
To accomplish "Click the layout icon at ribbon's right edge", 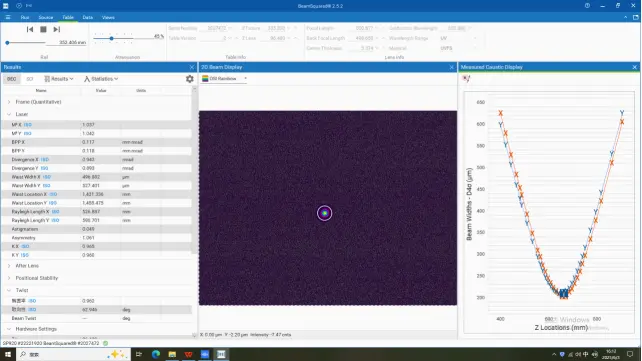I will click(635, 17).
